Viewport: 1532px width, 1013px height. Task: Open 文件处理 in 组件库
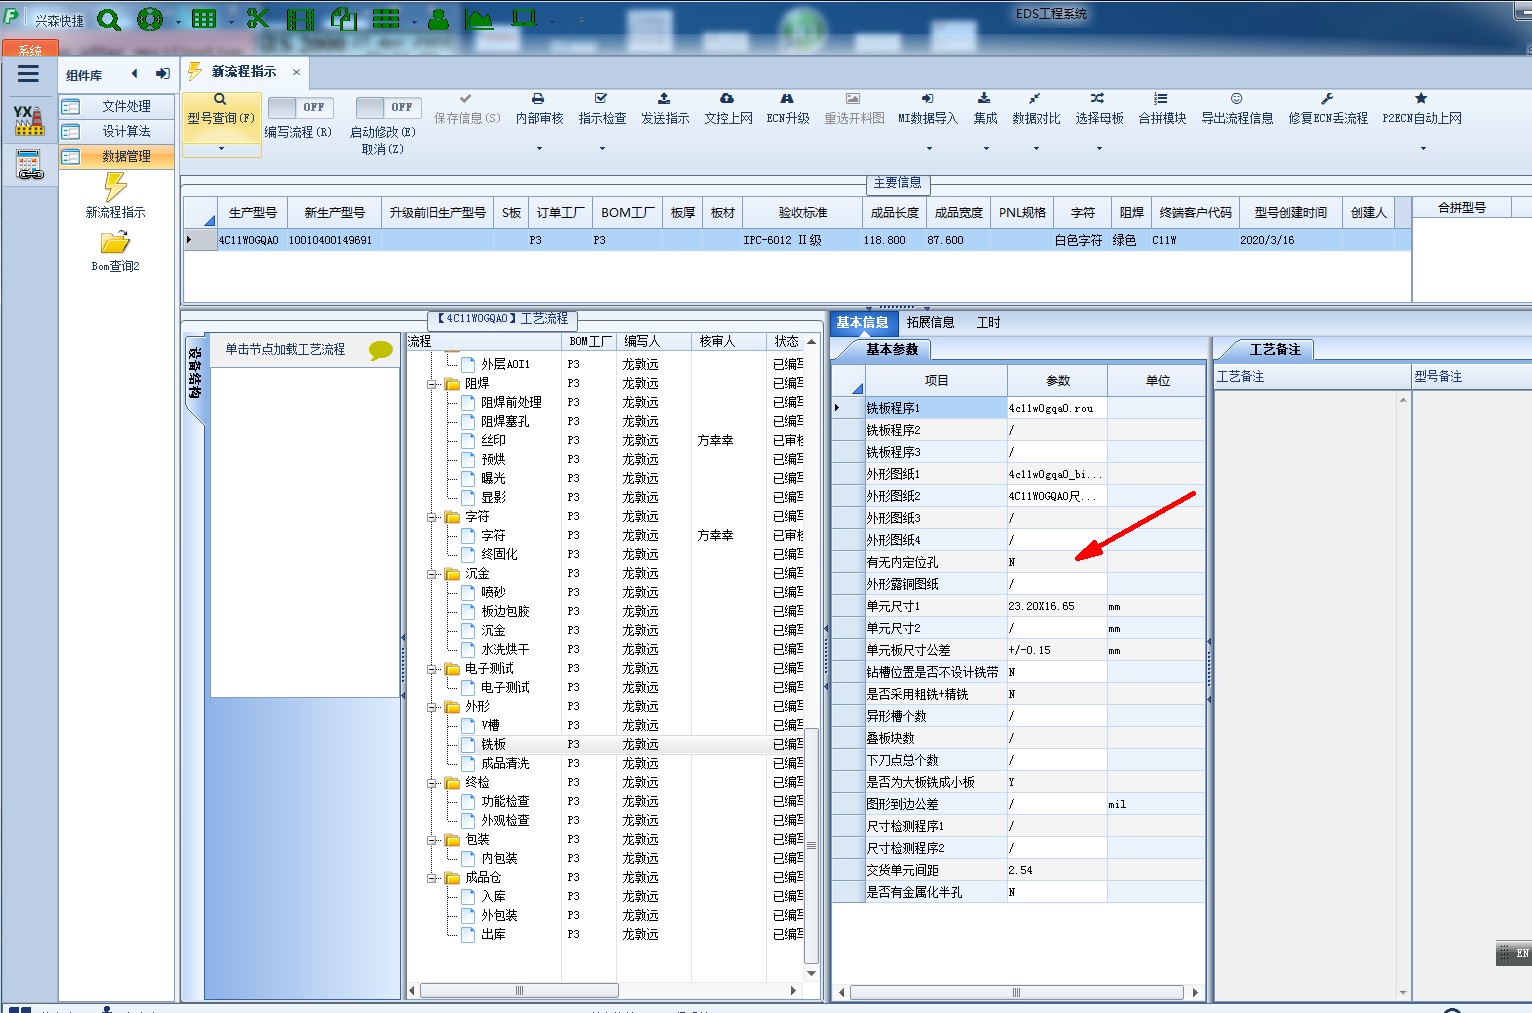tap(116, 106)
